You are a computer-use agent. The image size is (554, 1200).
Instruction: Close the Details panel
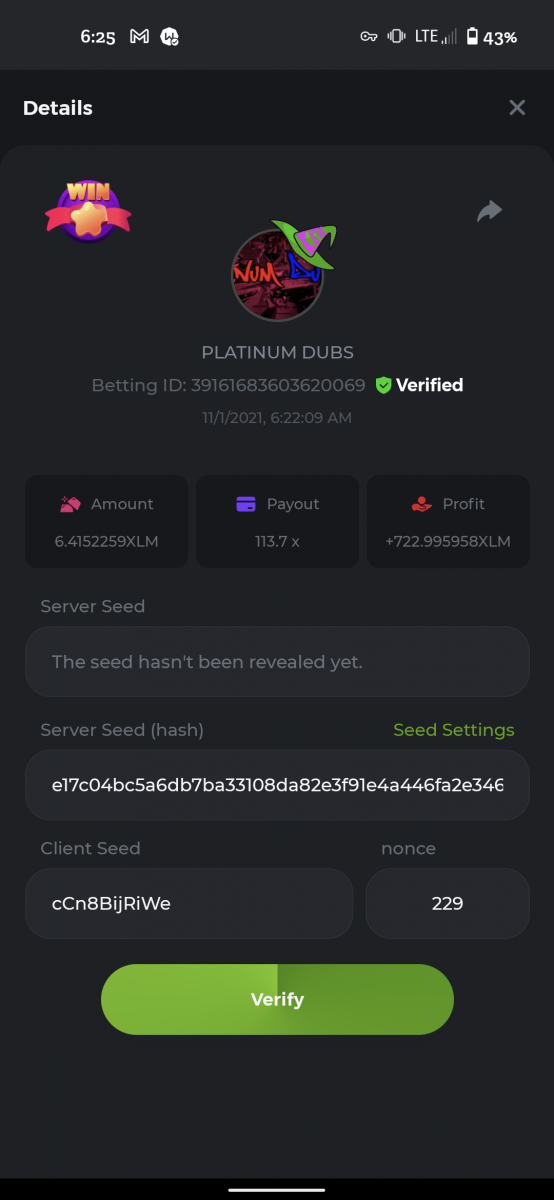pos(517,108)
